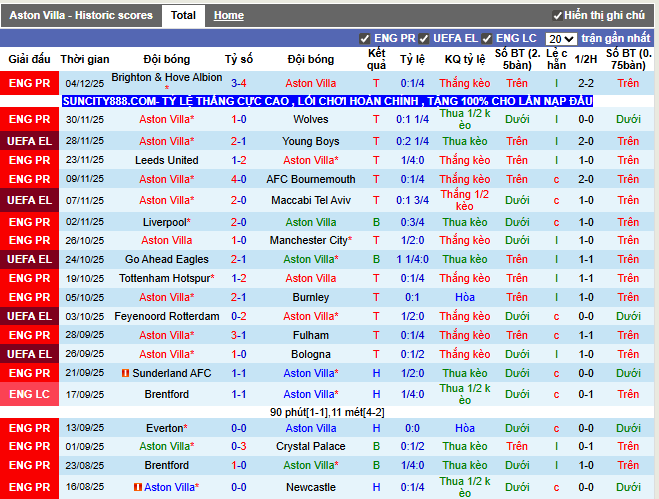This screenshot has width=659, height=499.
Task: Open the SUNCITY888.COM promotional banner link
Action: click(x=327, y=102)
